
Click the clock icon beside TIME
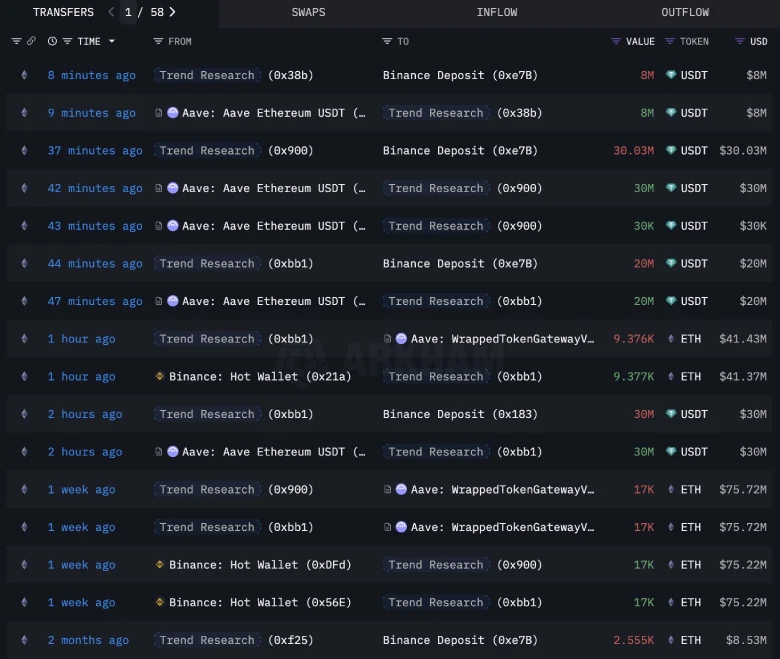click(x=52, y=41)
